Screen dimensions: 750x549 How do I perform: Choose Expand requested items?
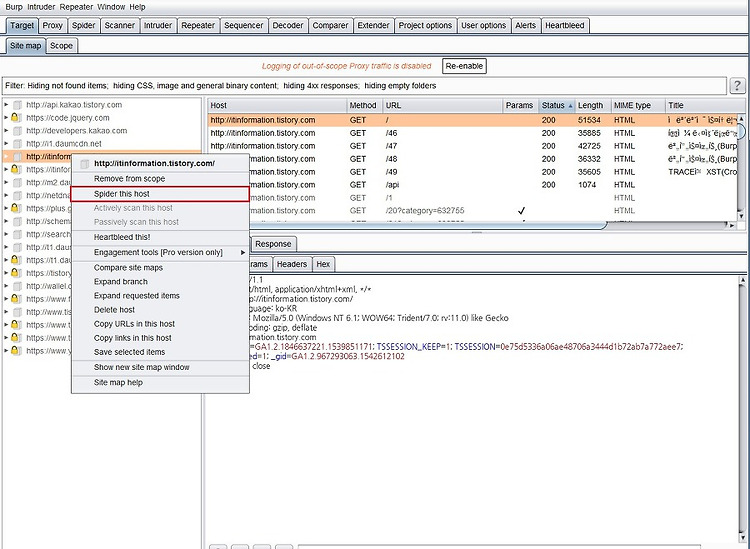[160, 296]
